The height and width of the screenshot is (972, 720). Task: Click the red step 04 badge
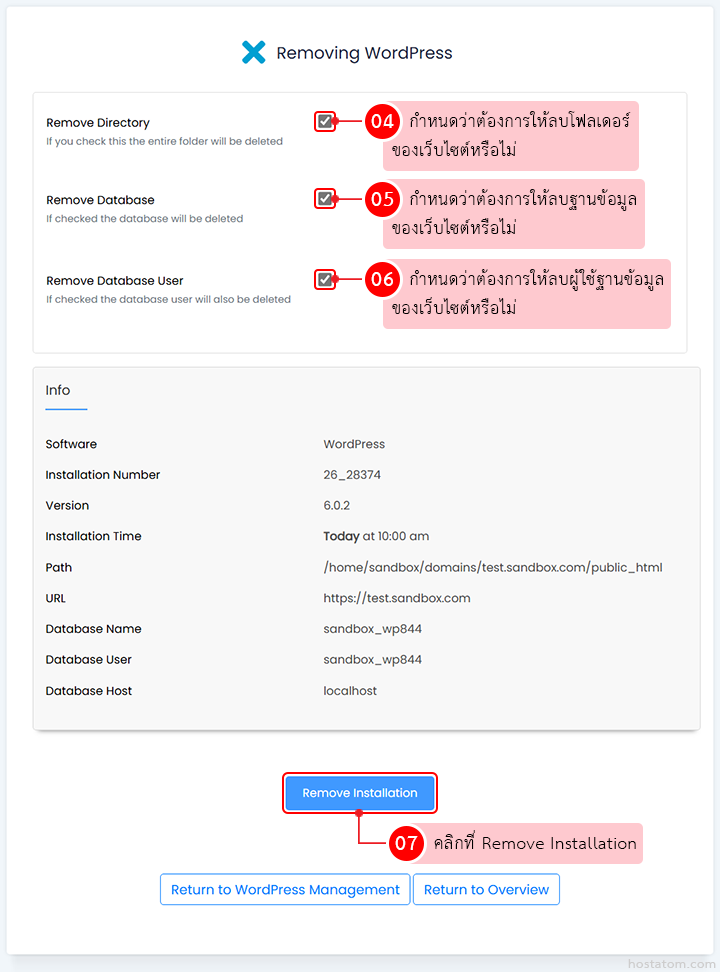[x=382, y=121]
